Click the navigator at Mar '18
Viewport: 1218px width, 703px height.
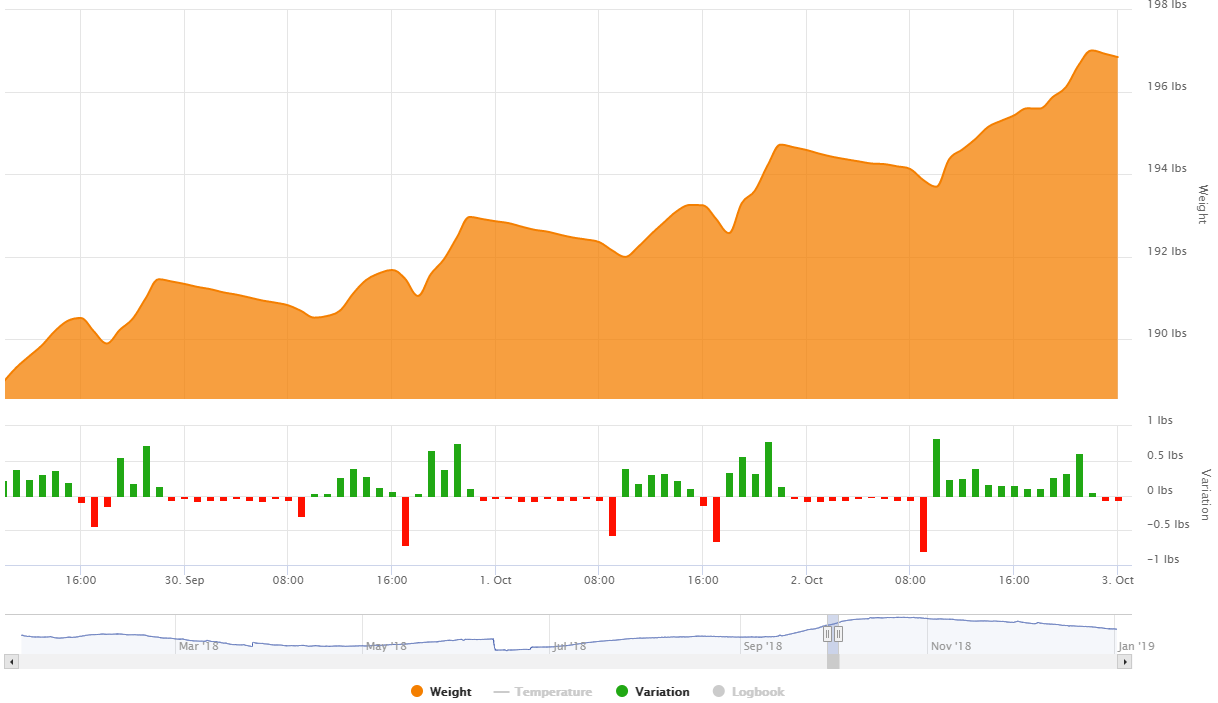(x=198, y=646)
